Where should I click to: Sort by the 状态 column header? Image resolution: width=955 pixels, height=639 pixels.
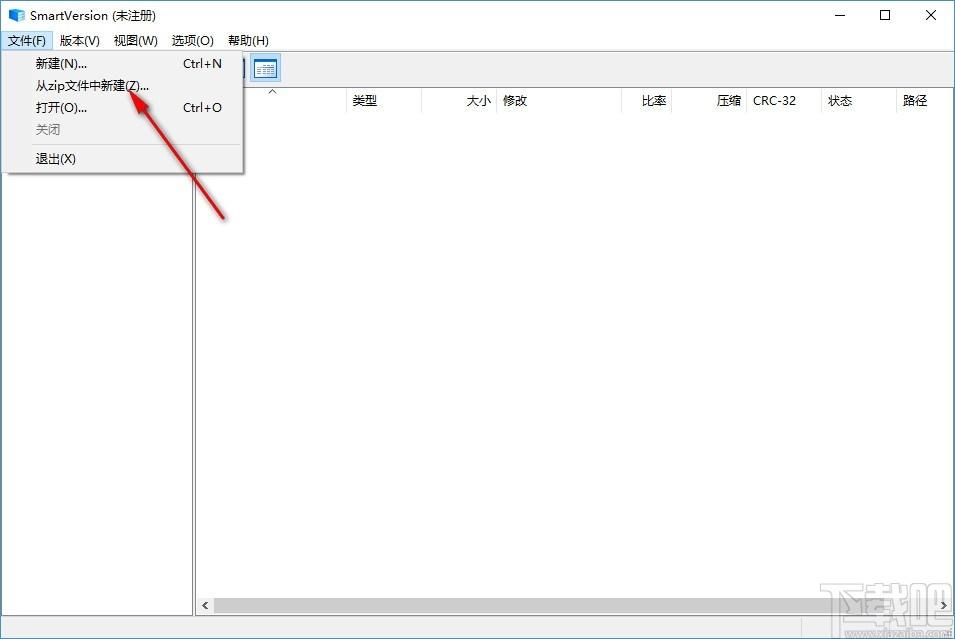pyautogui.click(x=859, y=101)
